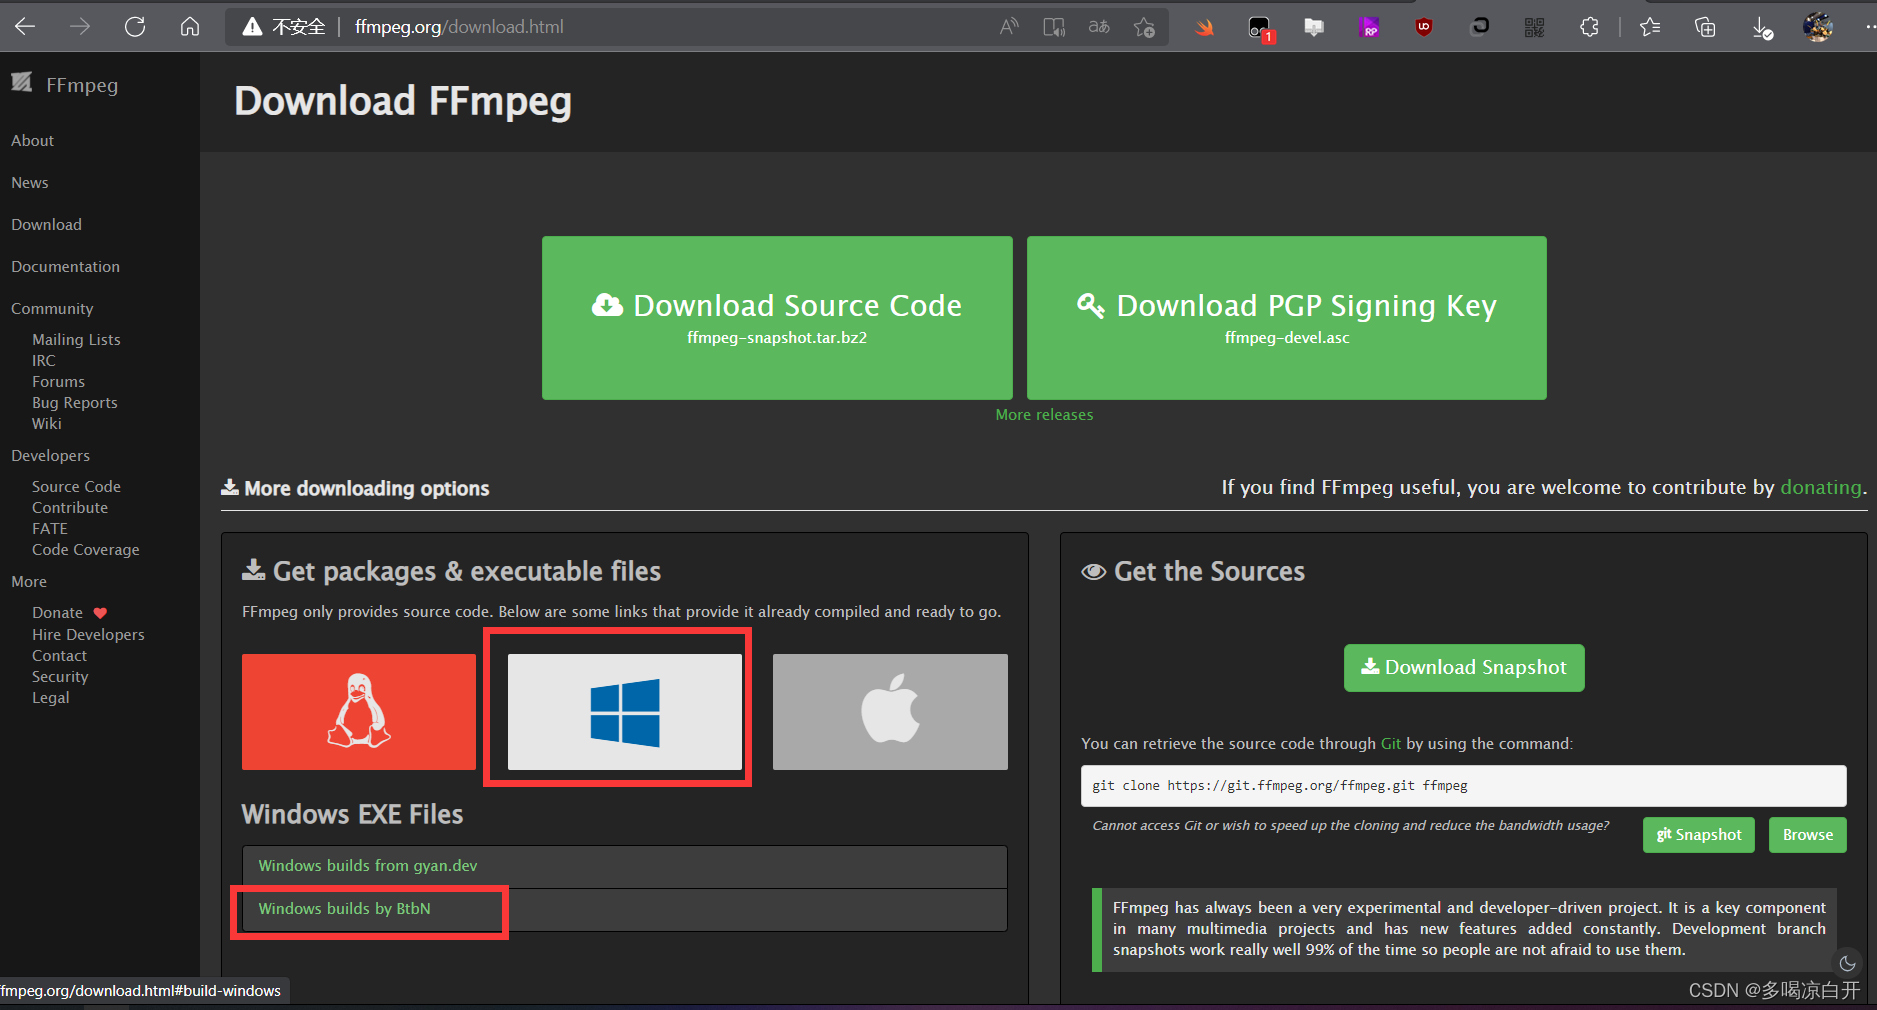Open IRC sidebar link
This screenshot has width=1877, height=1010.
pos(44,361)
